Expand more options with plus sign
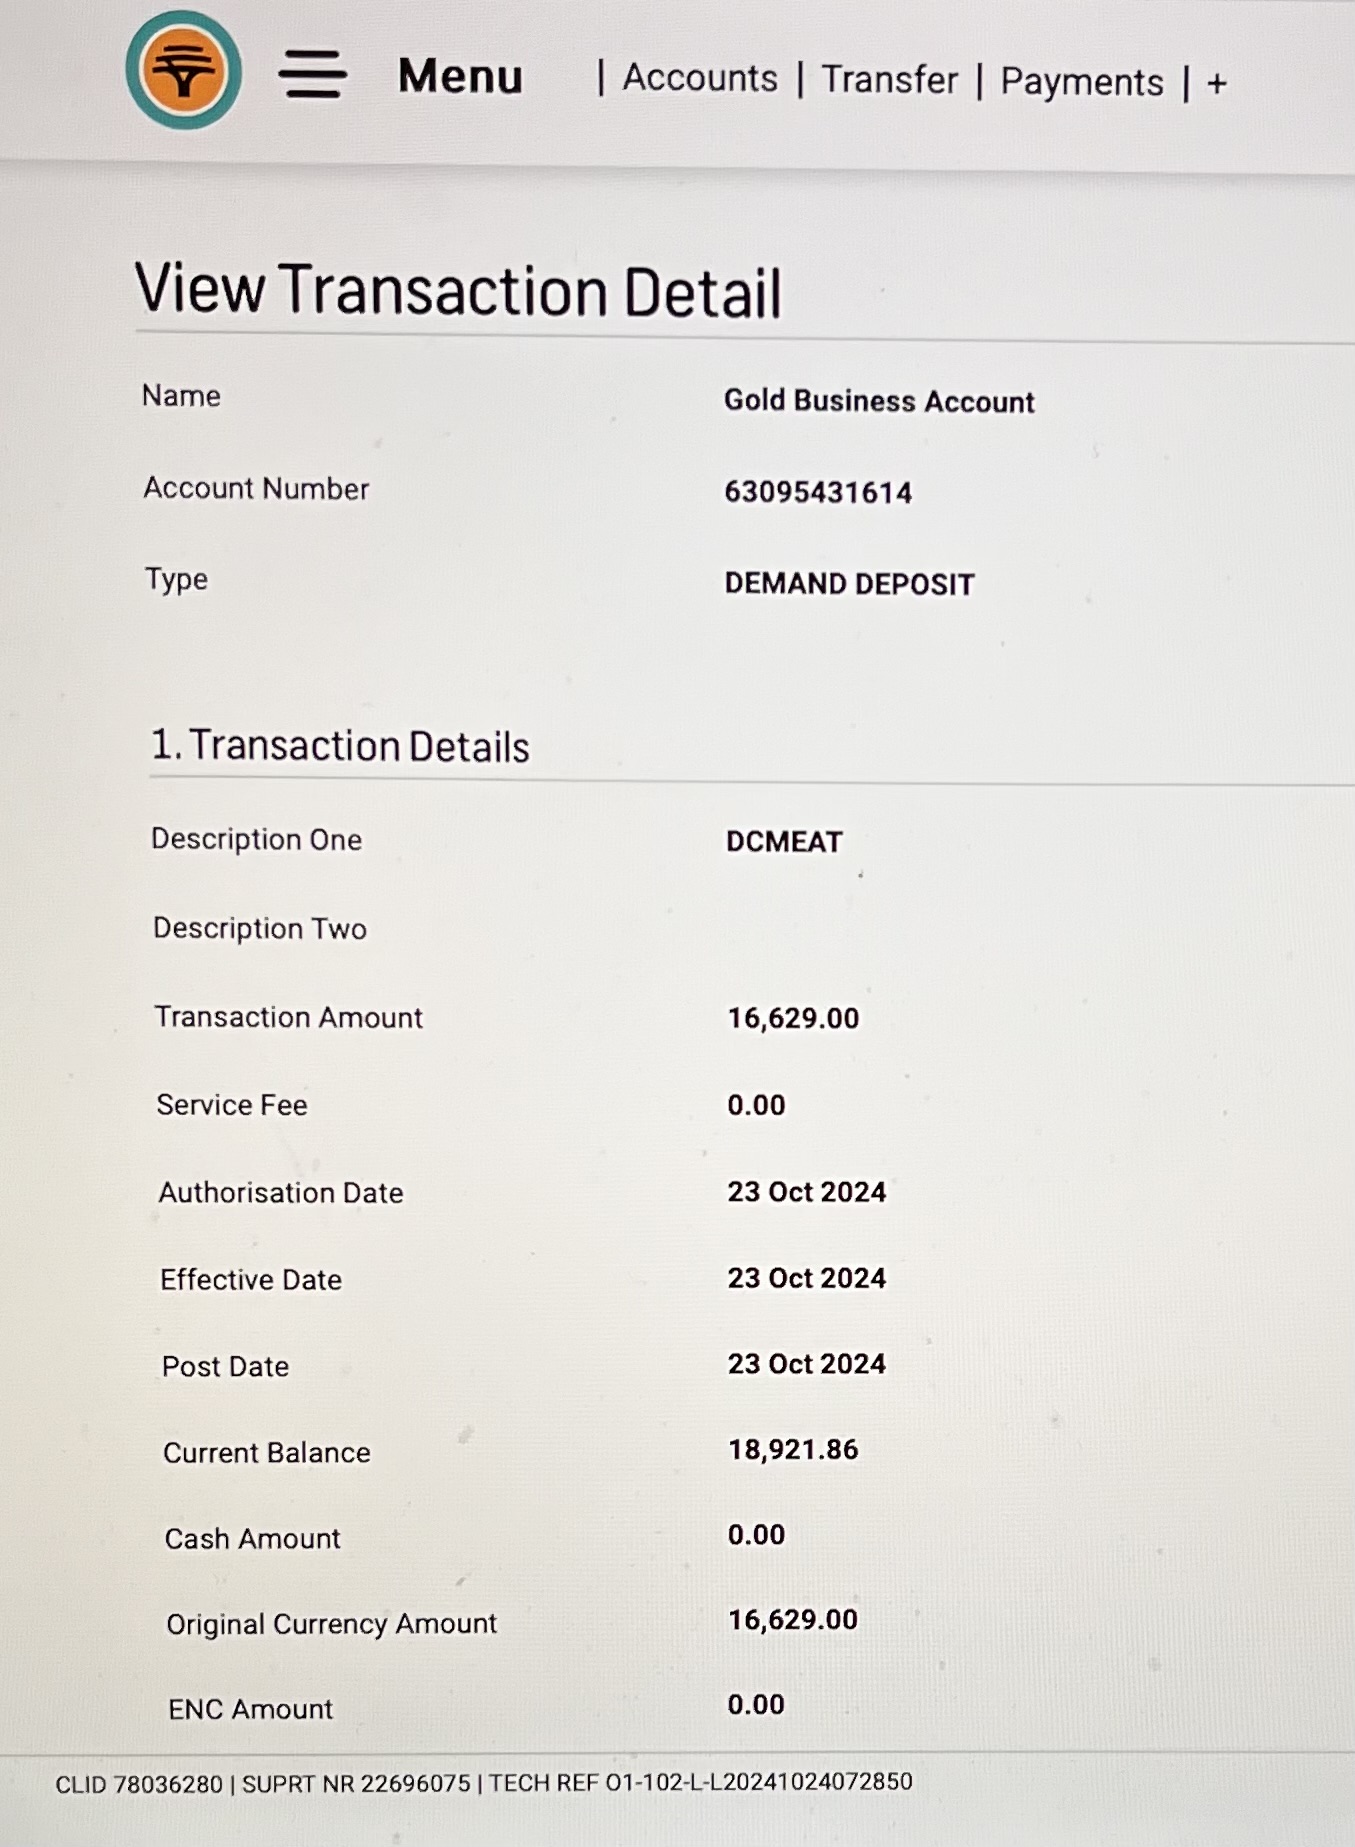The height and width of the screenshot is (1847, 1355). (1216, 84)
